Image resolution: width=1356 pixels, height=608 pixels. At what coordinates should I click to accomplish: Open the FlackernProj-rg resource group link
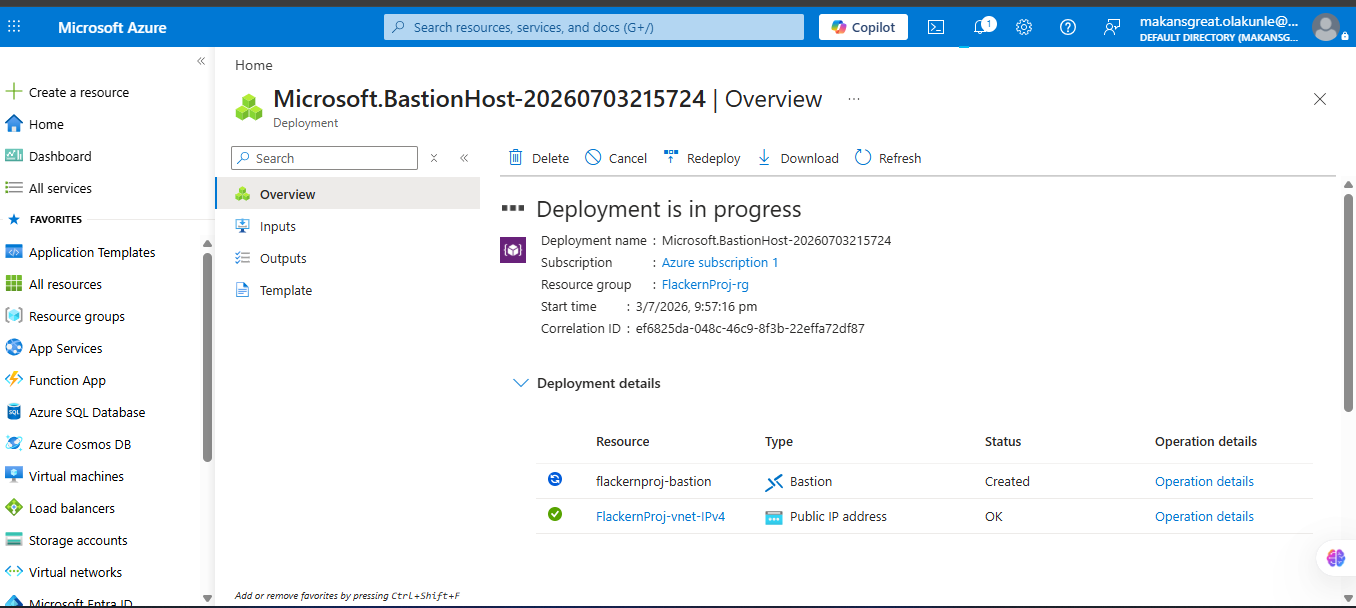click(705, 284)
